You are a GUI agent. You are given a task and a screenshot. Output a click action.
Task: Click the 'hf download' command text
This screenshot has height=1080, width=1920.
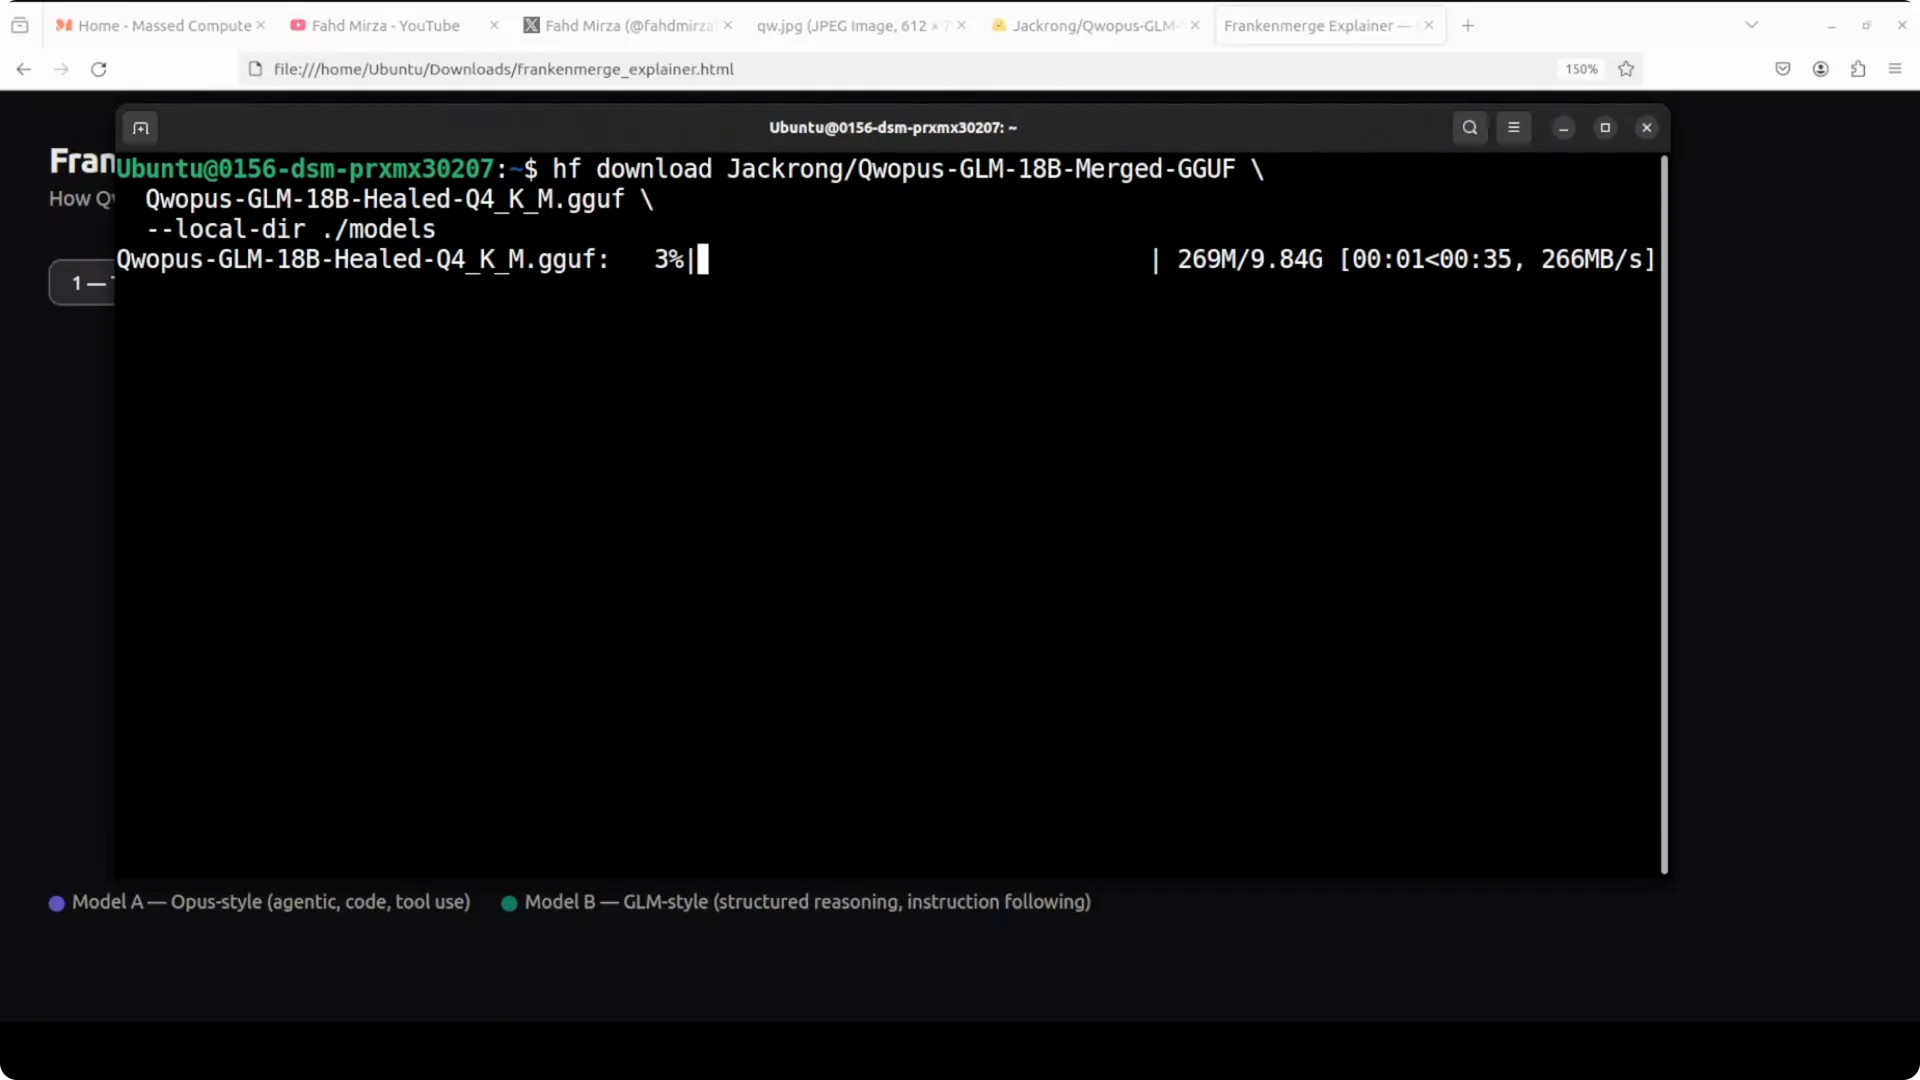pos(632,169)
